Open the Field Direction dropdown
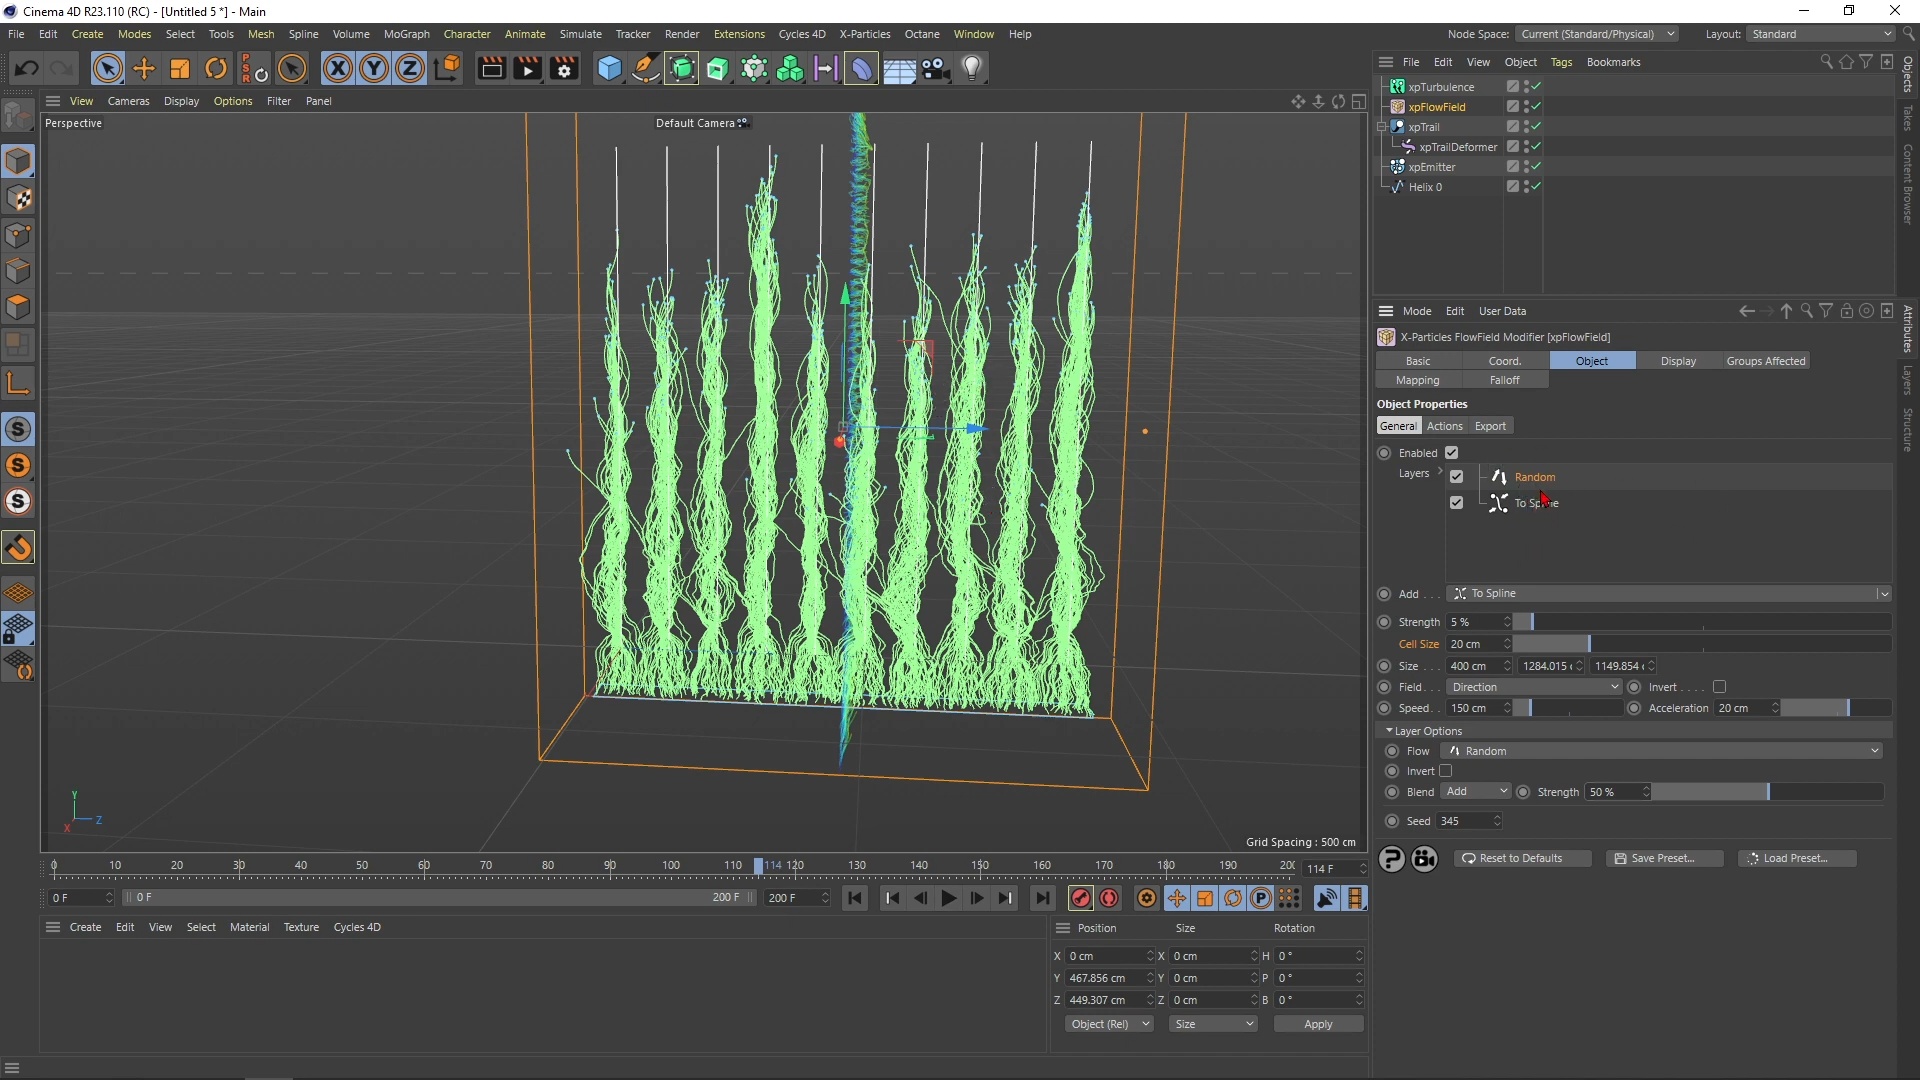Screen dimensions: 1920x1080 (1533, 687)
